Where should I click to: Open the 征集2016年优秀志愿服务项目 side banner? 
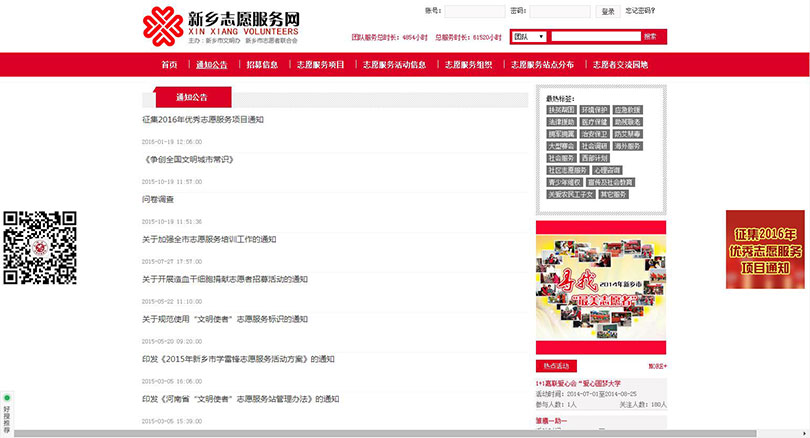pyautogui.click(x=766, y=250)
